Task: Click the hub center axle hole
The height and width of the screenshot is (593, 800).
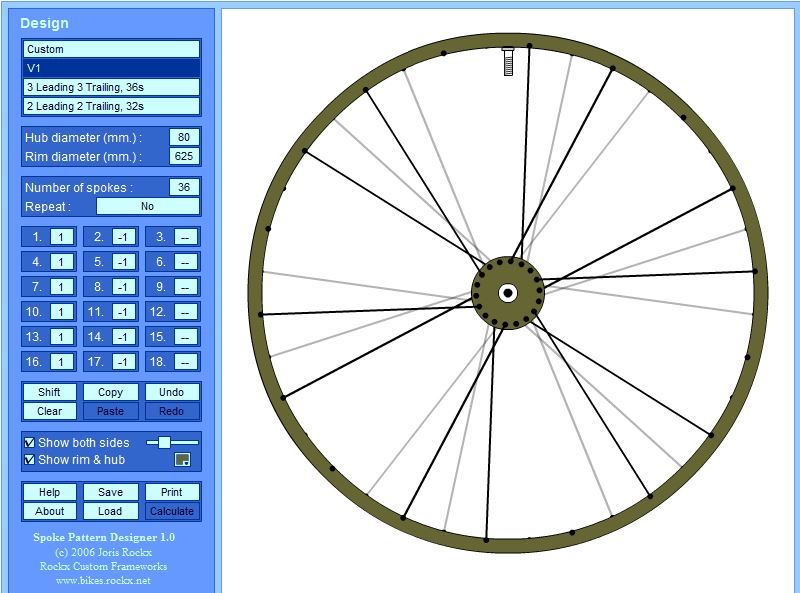Action: pos(508,293)
